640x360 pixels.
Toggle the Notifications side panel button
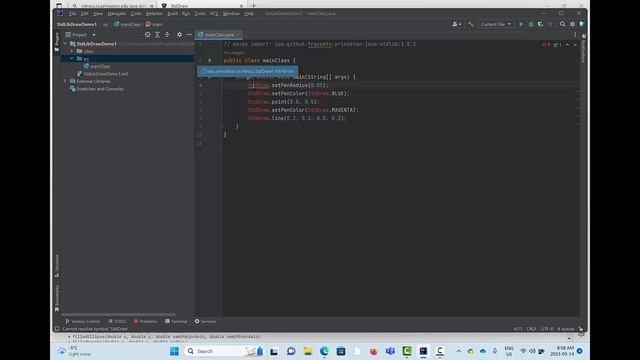[583, 48]
